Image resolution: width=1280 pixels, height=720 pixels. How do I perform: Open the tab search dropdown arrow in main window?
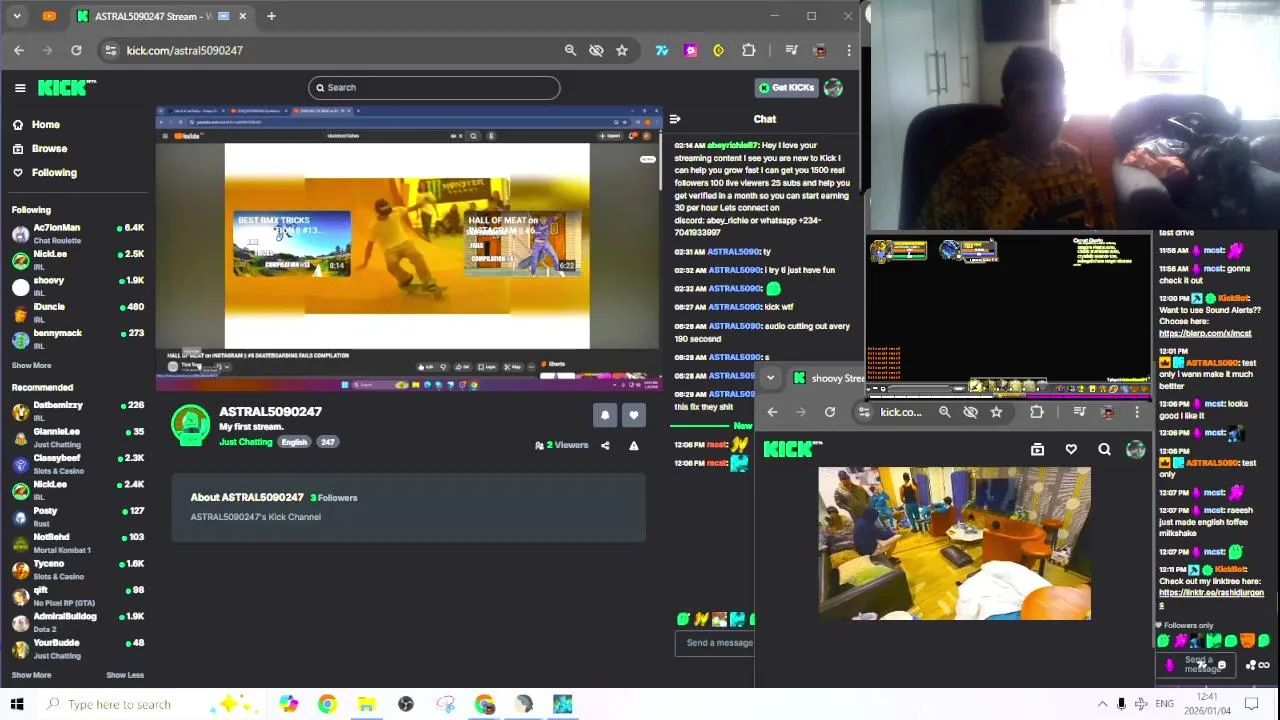coord(17,16)
